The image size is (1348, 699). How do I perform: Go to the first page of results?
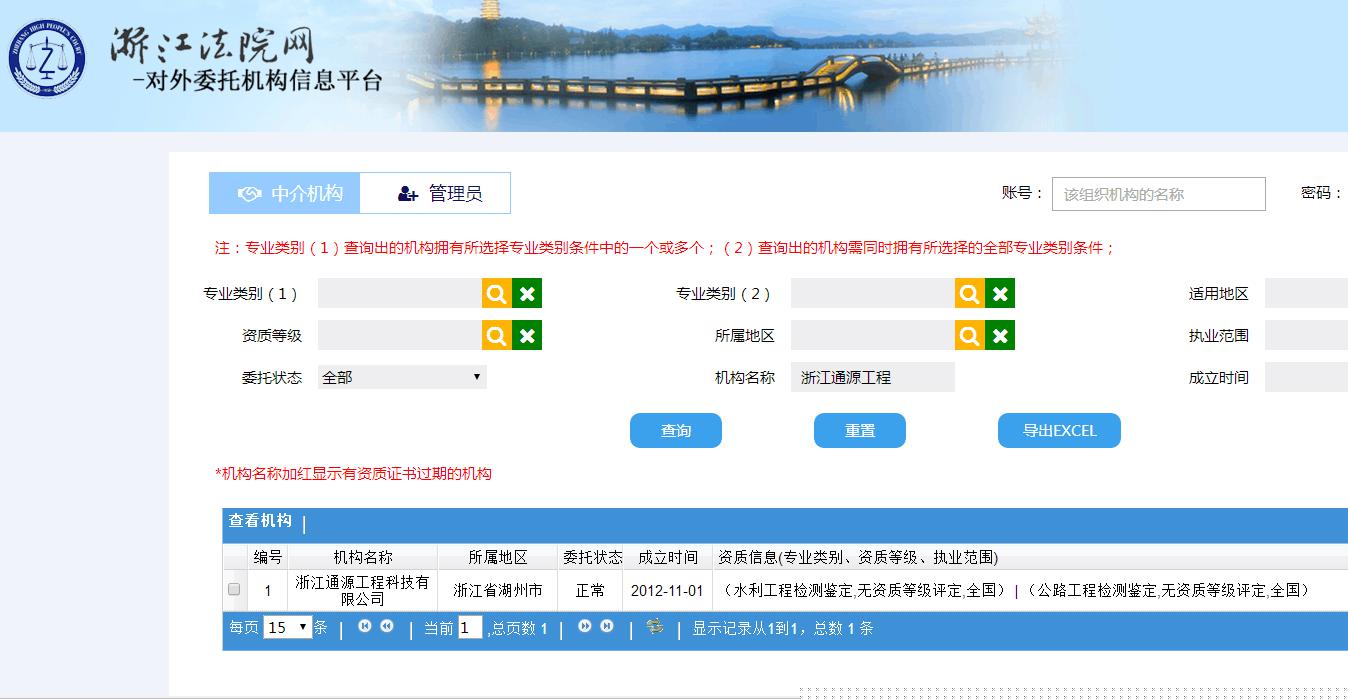click(x=365, y=627)
